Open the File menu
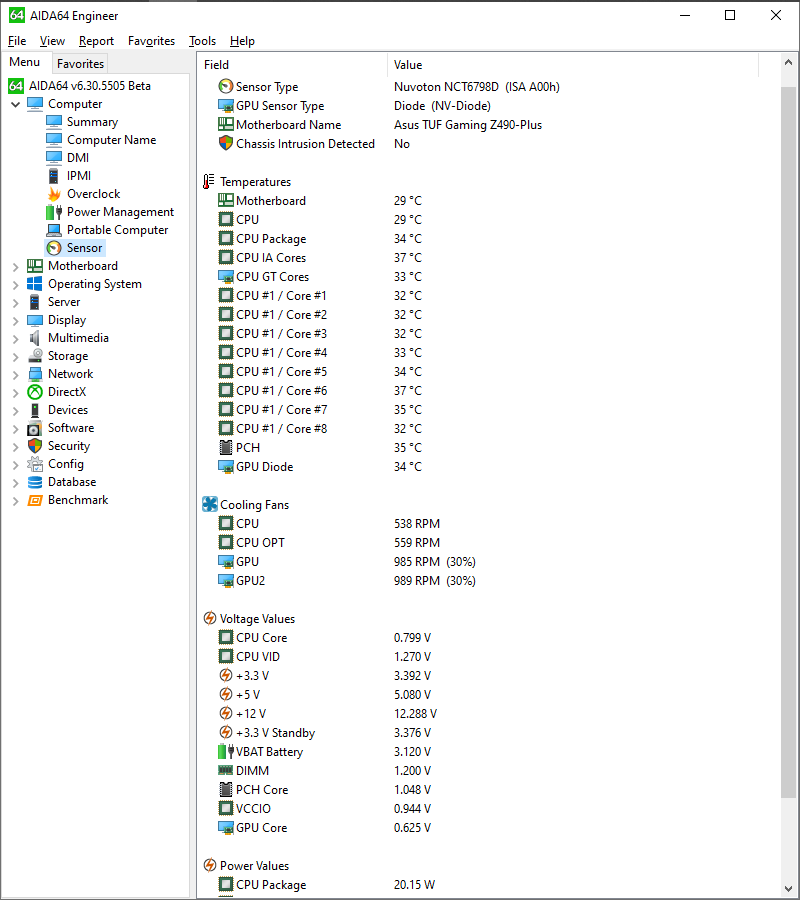The width and height of the screenshot is (800, 900). click(17, 41)
